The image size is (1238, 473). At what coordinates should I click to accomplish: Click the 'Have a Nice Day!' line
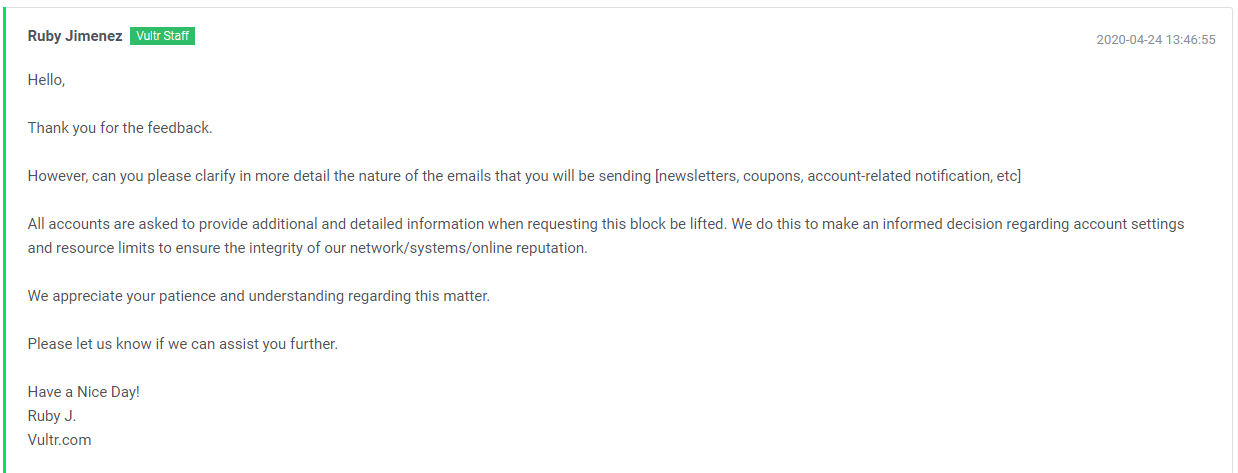pos(84,392)
